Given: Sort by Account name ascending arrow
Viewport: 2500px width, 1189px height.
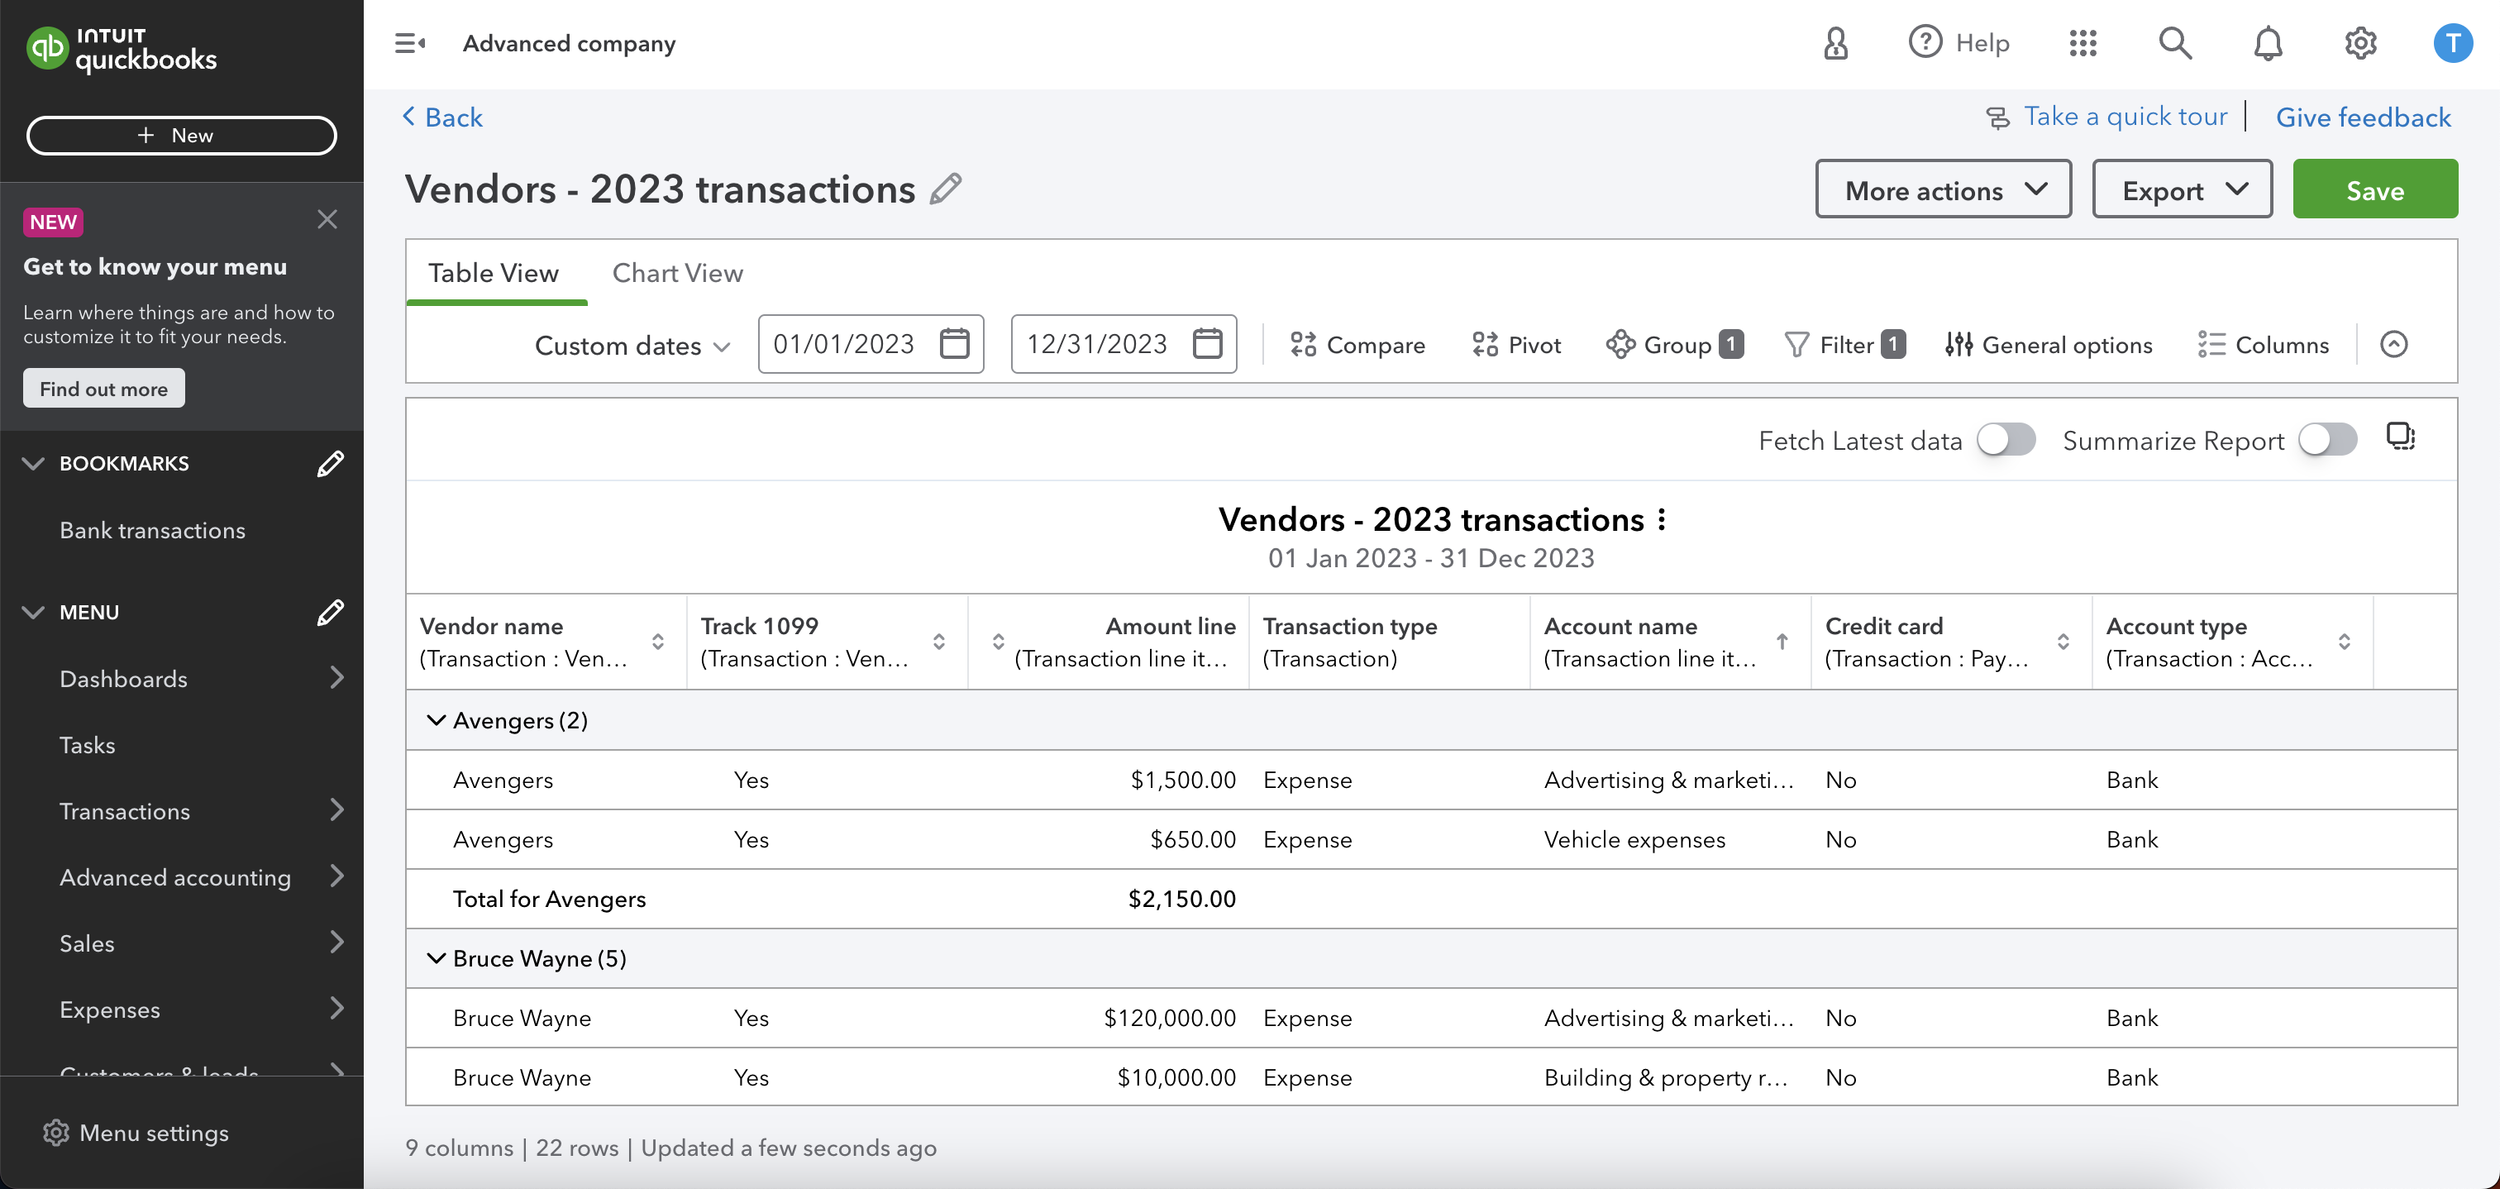Looking at the screenshot, I should pos(1782,642).
